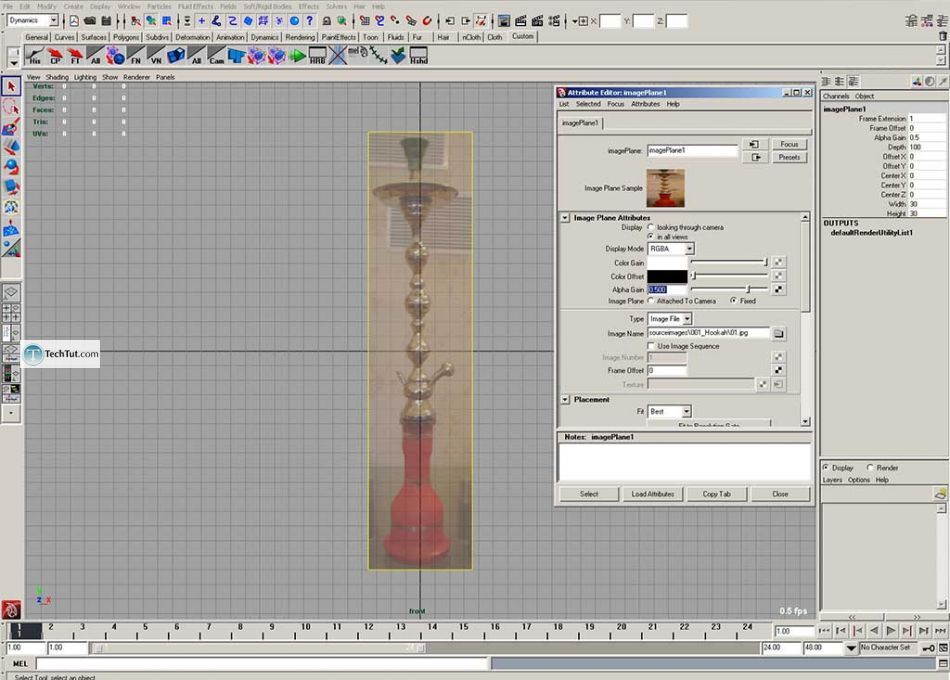Select 'in all views' display option

(651, 236)
